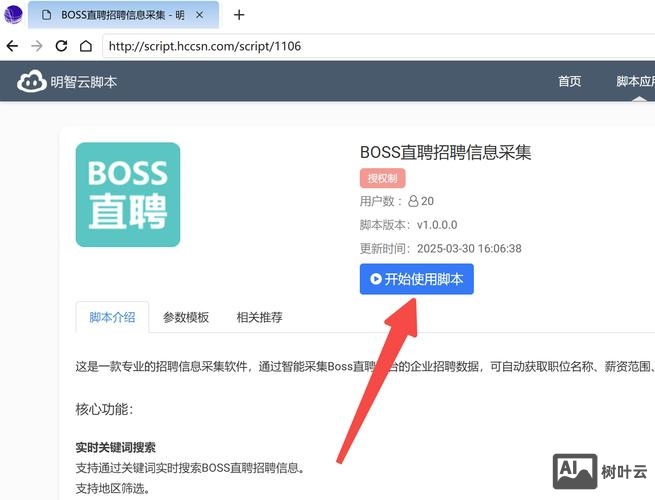The width and height of the screenshot is (655, 500).
Task: Open the 脚本应用 navigation item
Action: [635, 81]
